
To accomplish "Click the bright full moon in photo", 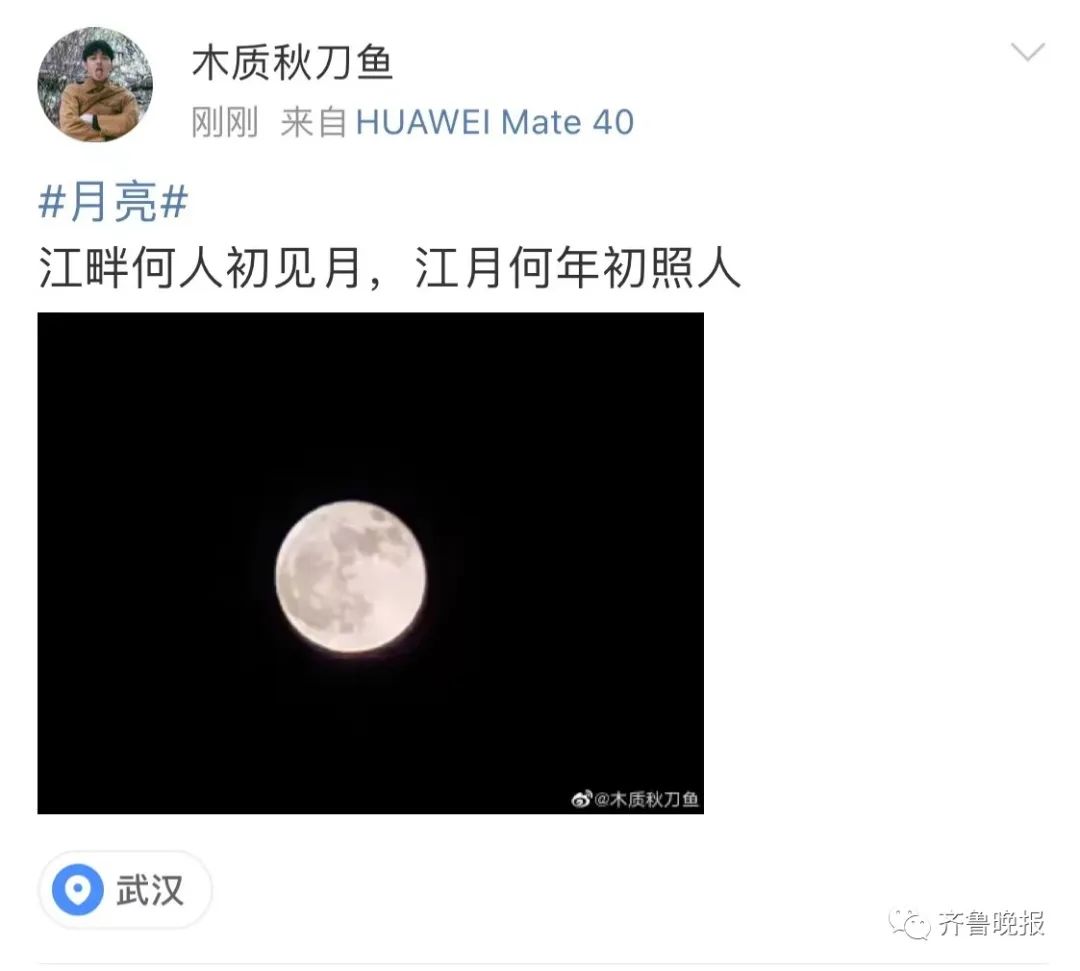I will (x=351, y=576).
